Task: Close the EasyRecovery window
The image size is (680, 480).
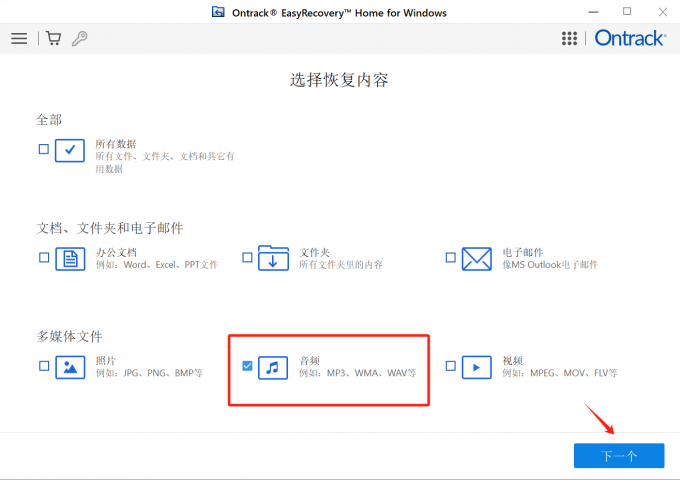Action: (663, 12)
